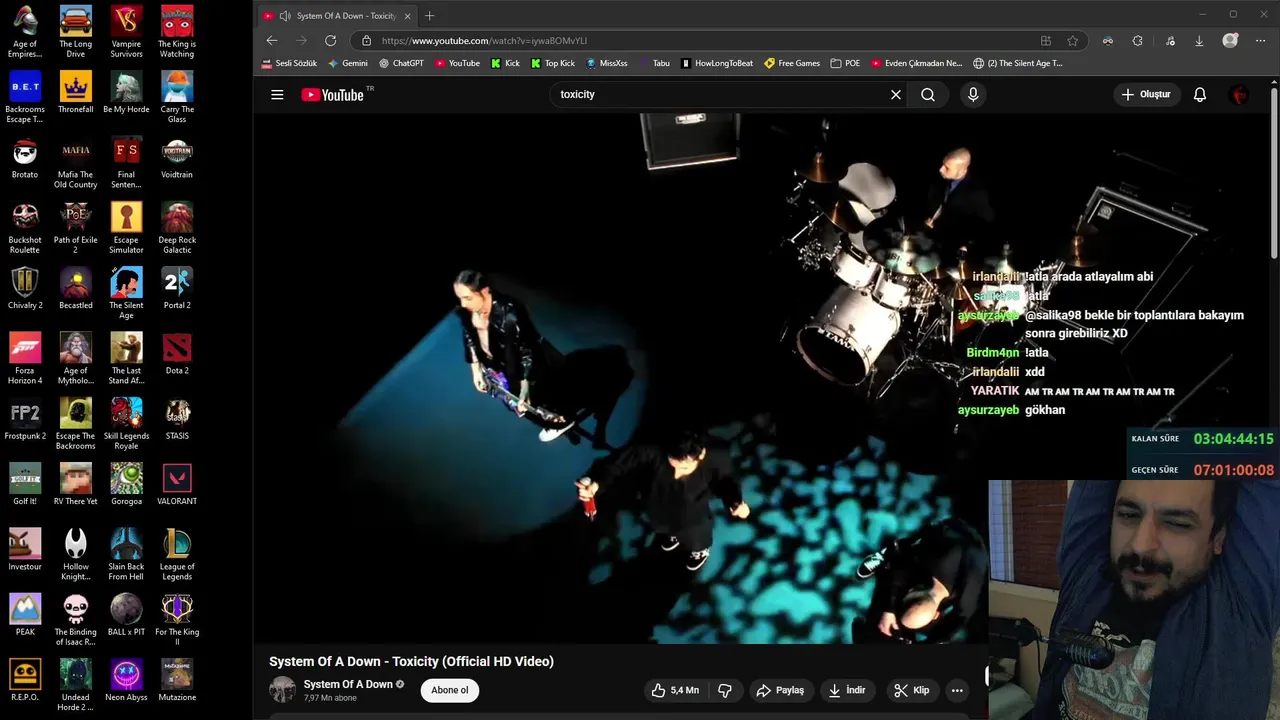Open browser settings and more menu
The width and height of the screenshot is (1280, 720).
tap(1261, 41)
